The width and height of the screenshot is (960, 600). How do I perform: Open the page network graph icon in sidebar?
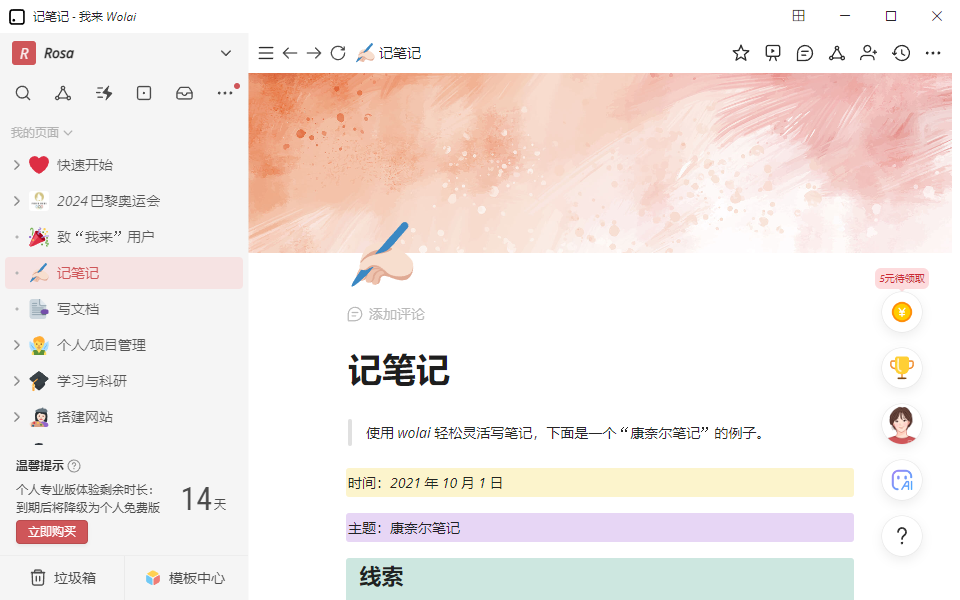[63, 93]
